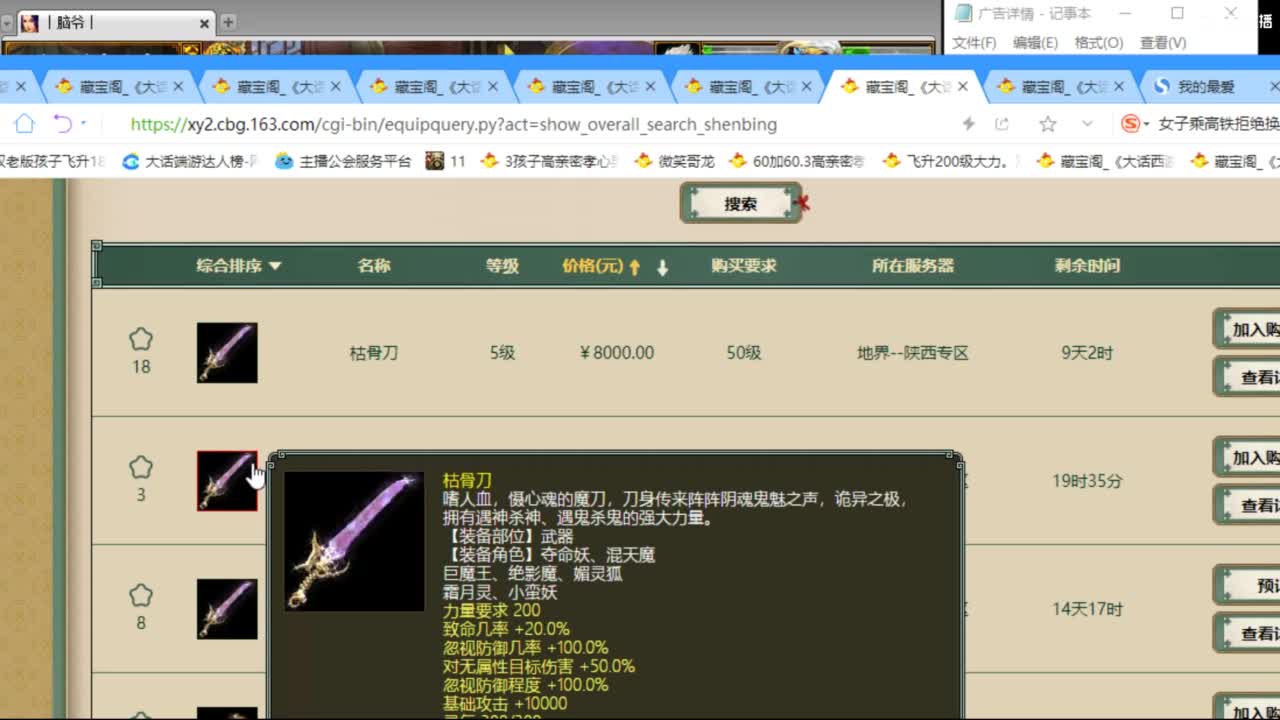Click the 搜索 search button
1280x720 pixels.
[740, 203]
